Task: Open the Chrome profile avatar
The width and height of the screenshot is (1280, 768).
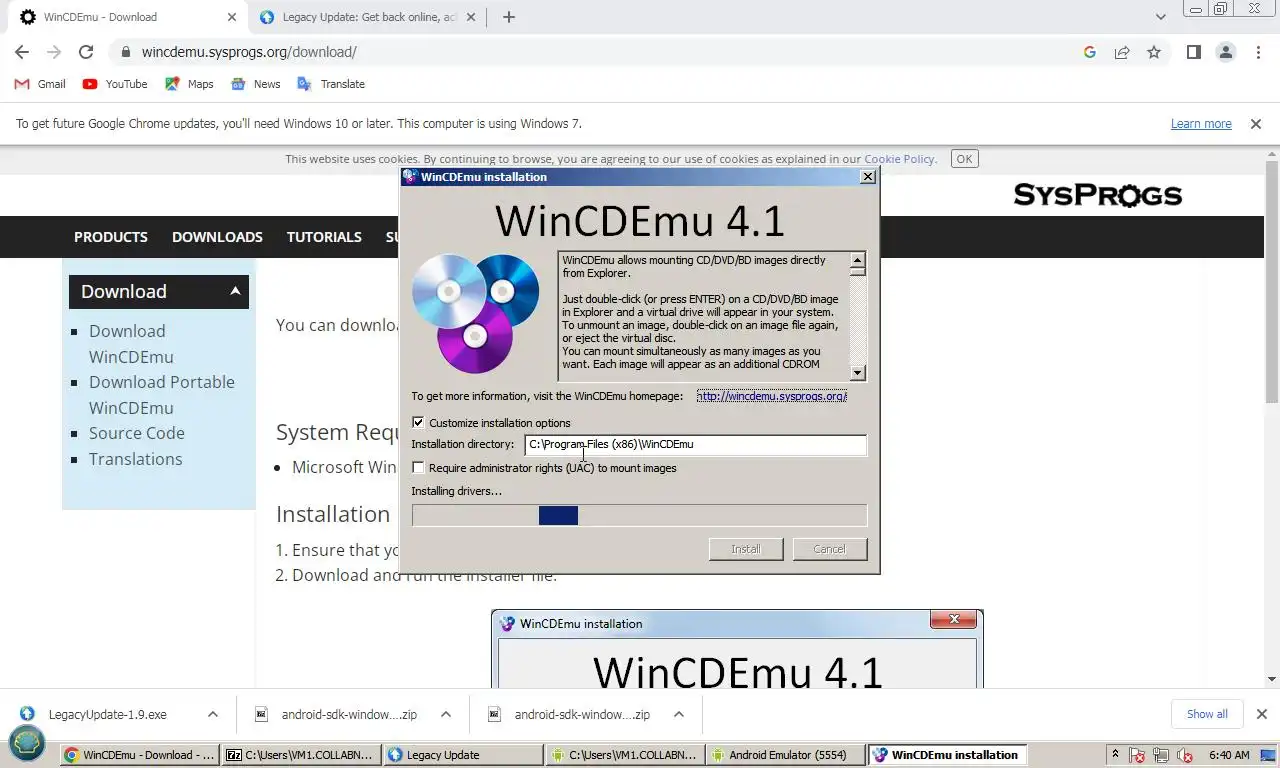Action: pyautogui.click(x=1226, y=52)
